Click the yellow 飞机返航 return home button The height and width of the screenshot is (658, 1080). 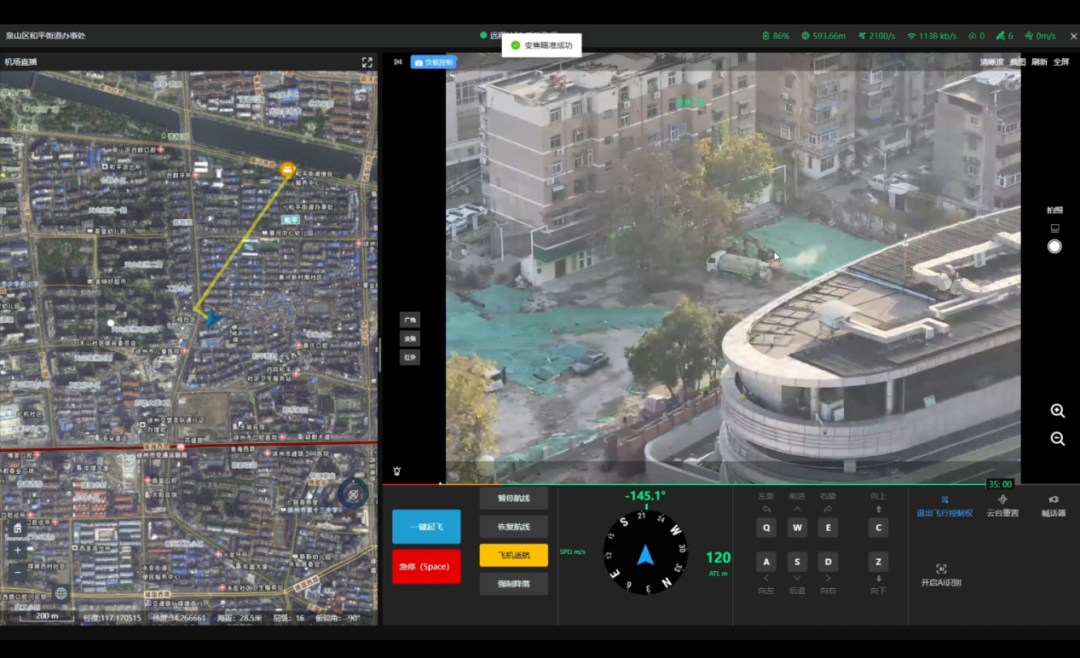[x=513, y=555]
